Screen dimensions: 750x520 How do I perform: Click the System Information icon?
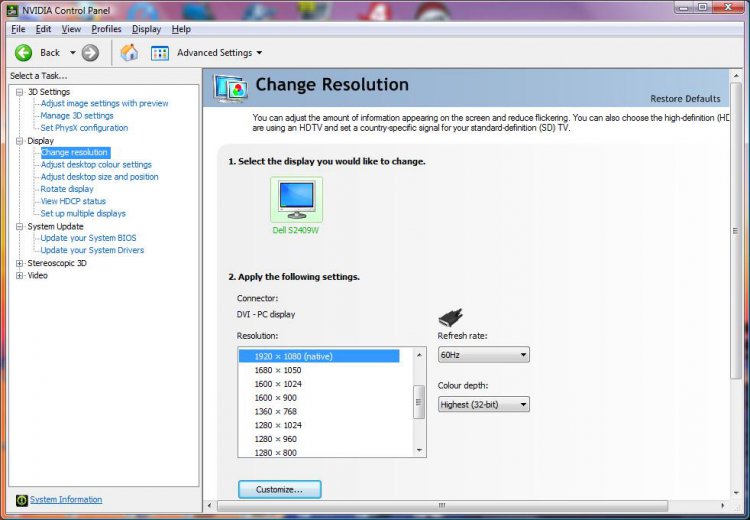coord(22,500)
